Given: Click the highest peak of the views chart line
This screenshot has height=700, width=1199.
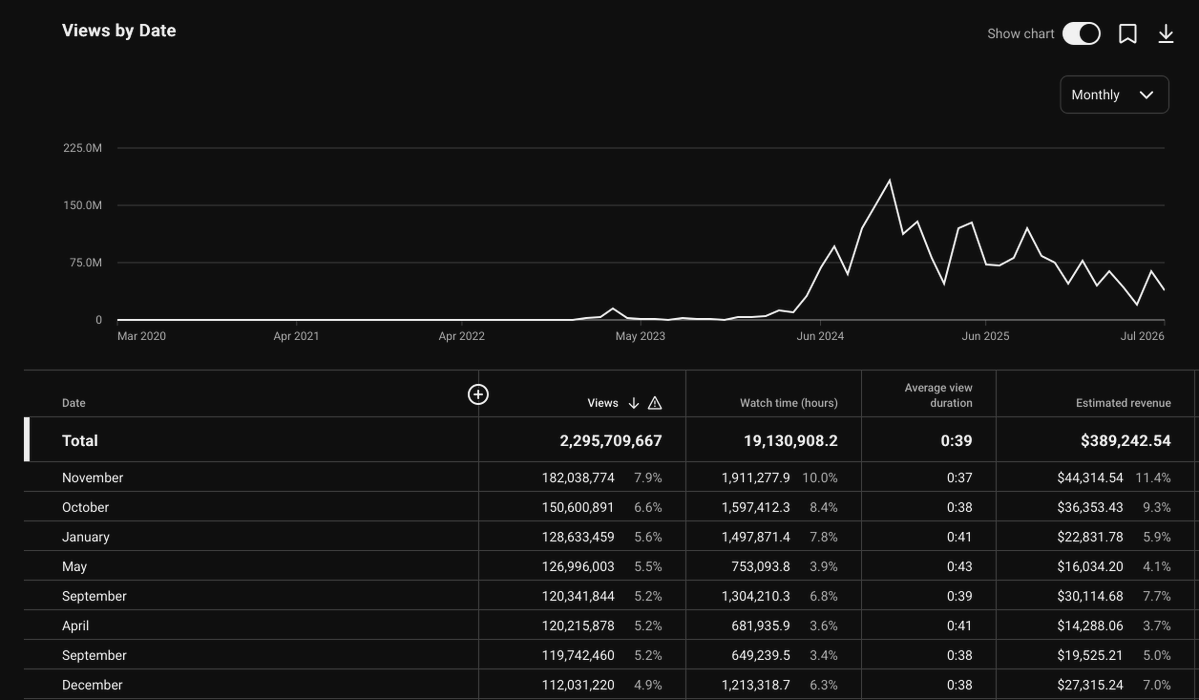Looking at the screenshot, I should coord(889,181).
